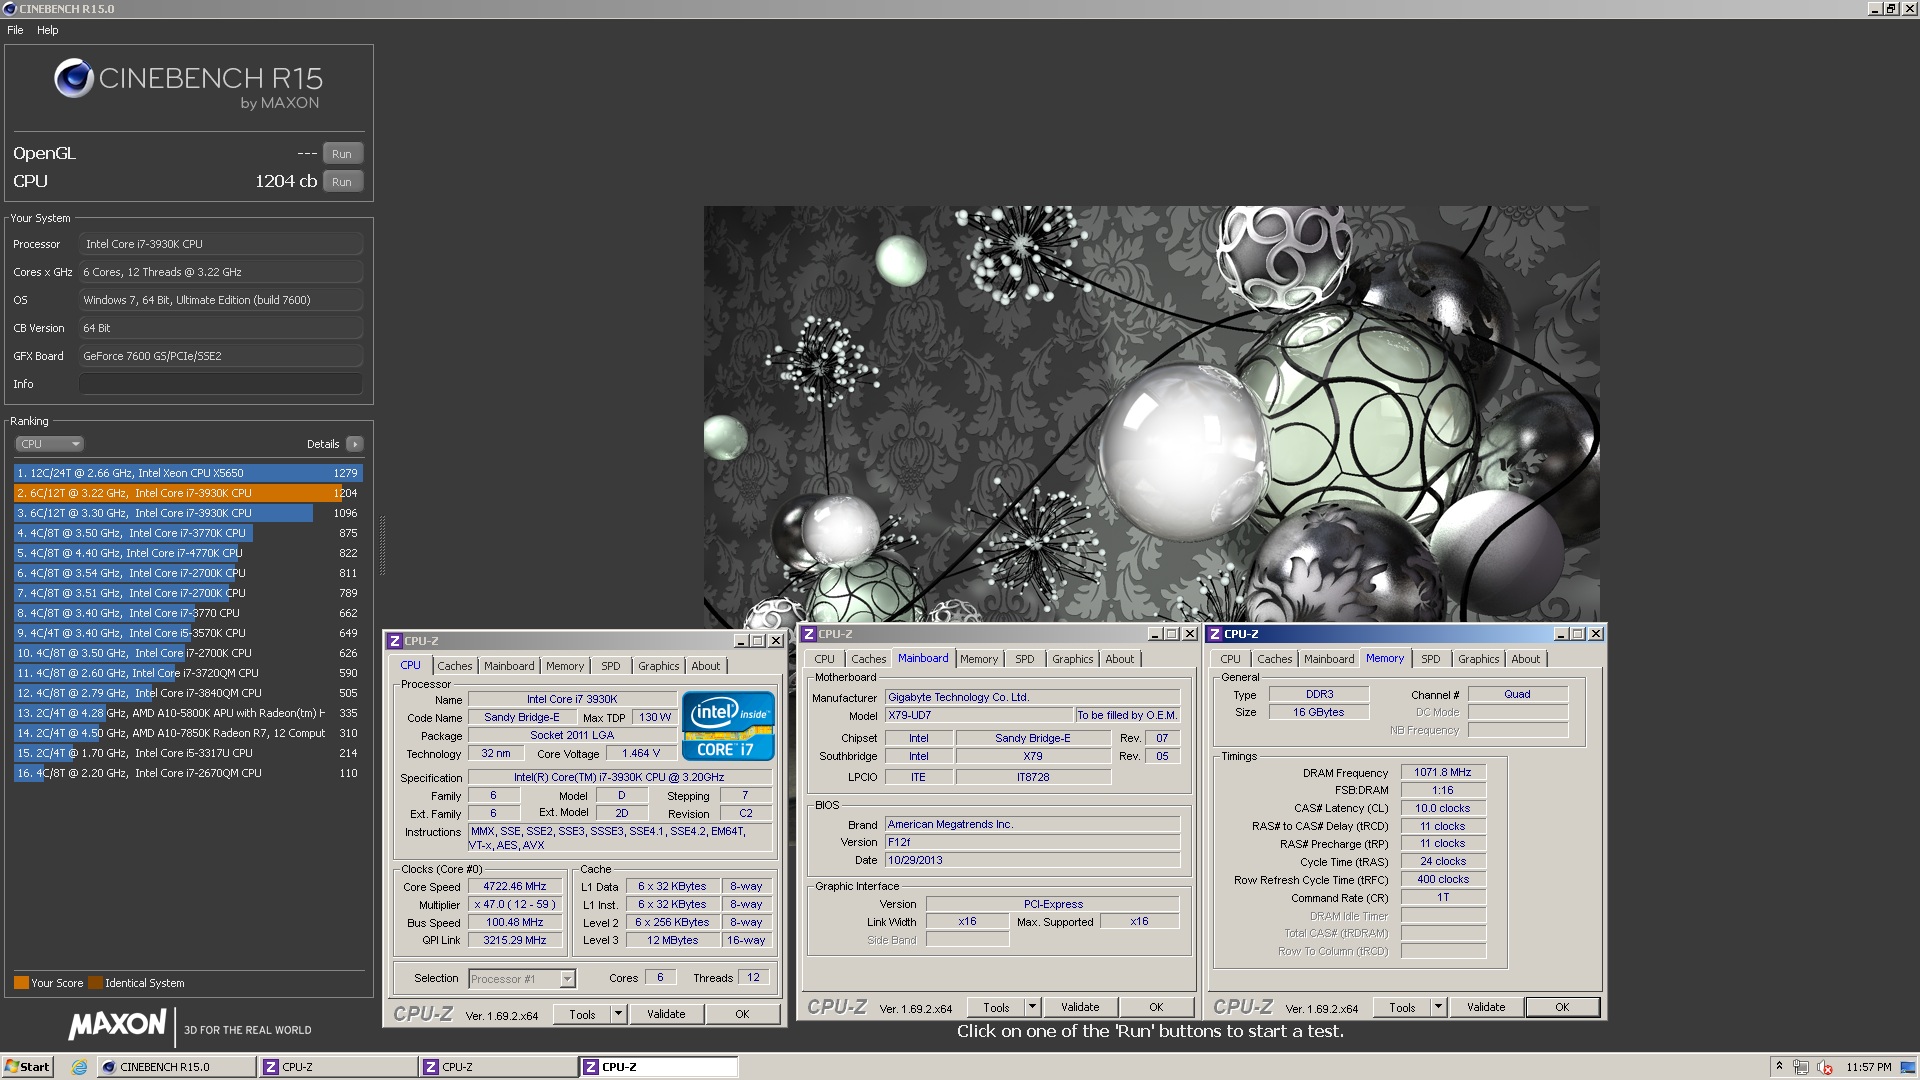Click the network tray icon
This screenshot has height=1080, width=1920.
(1801, 1067)
